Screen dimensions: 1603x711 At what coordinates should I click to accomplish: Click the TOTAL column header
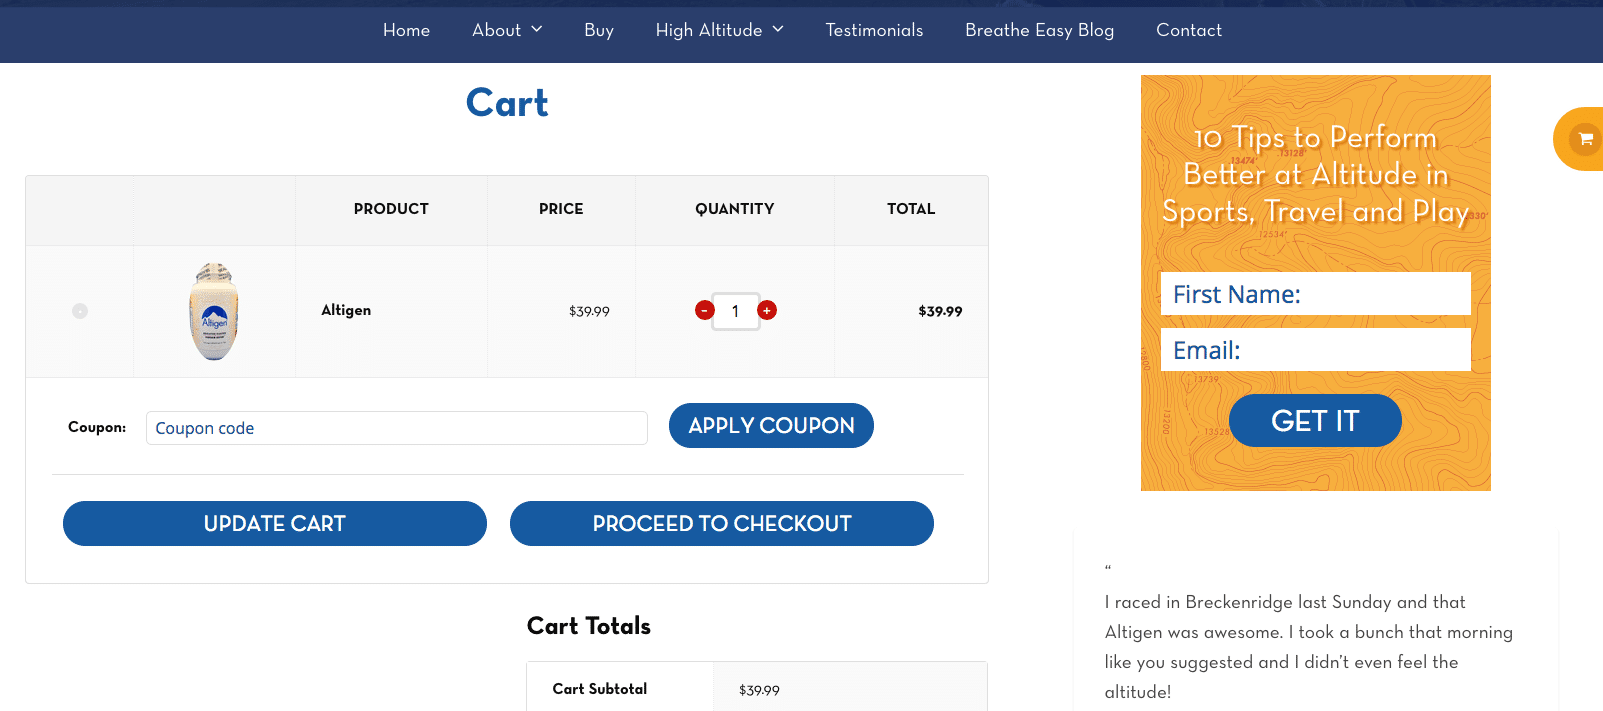[x=911, y=209]
